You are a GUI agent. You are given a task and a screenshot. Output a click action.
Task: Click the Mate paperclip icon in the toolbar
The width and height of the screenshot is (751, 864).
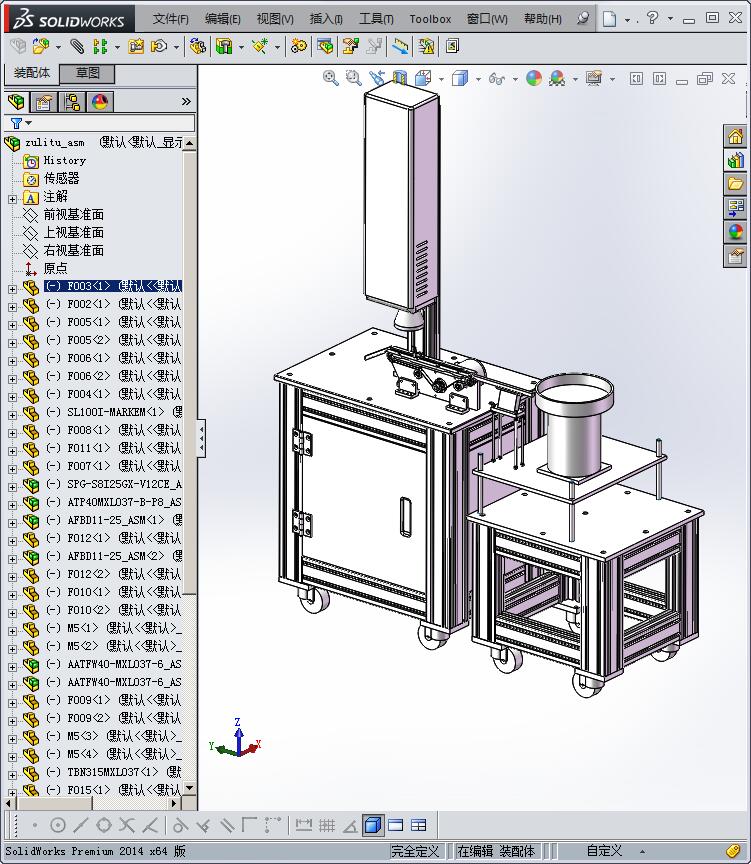coord(77,46)
